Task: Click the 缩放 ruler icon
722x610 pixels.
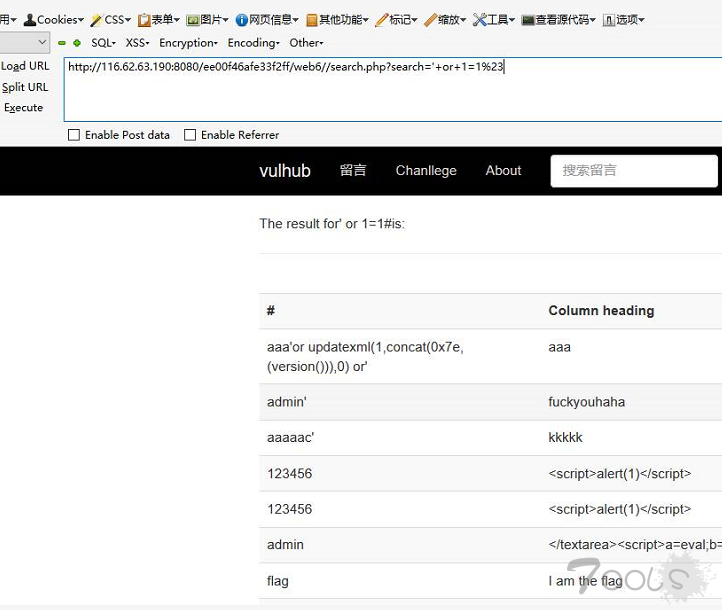Action: click(430, 20)
